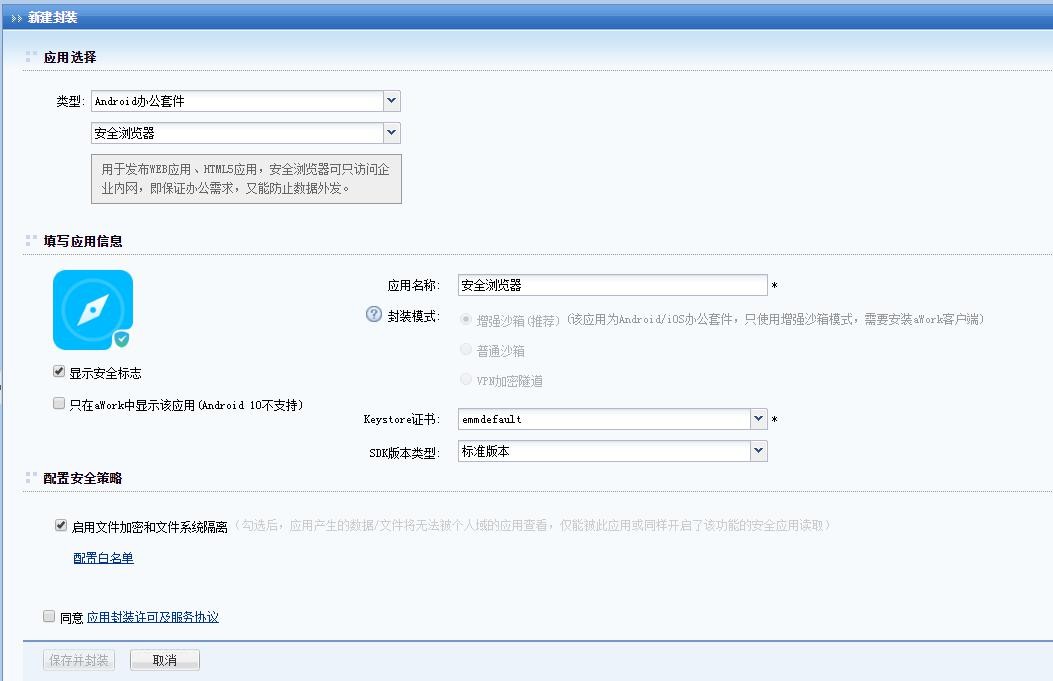Select the 增强沙箱(推荐) radio button
This screenshot has width=1053, height=681.
tap(466, 319)
